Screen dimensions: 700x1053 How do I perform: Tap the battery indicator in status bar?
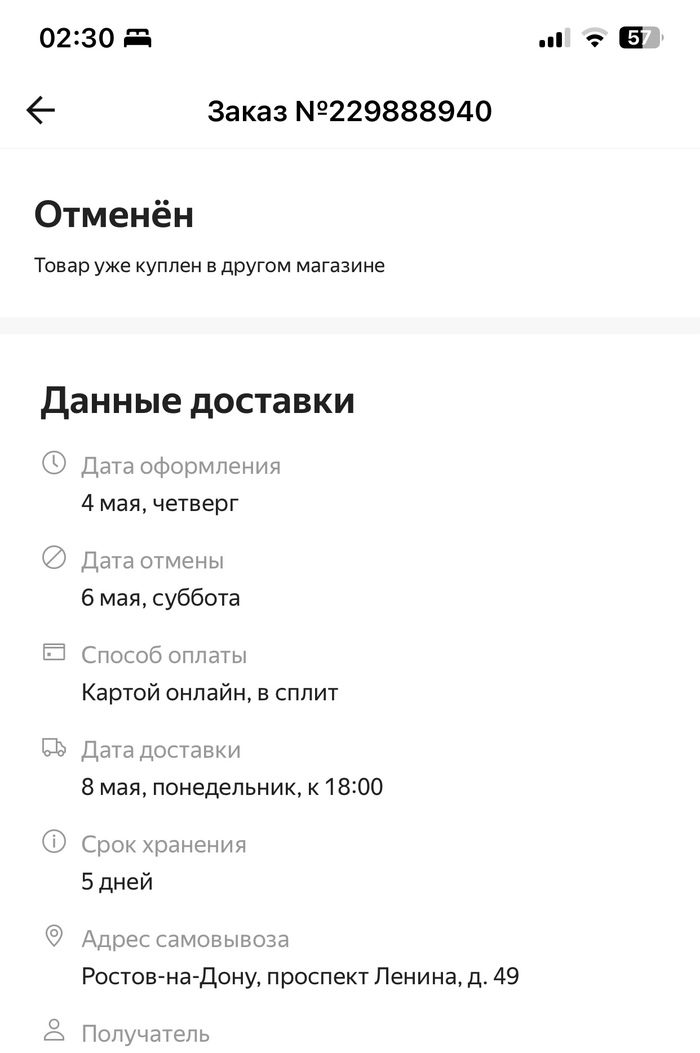tap(640, 39)
